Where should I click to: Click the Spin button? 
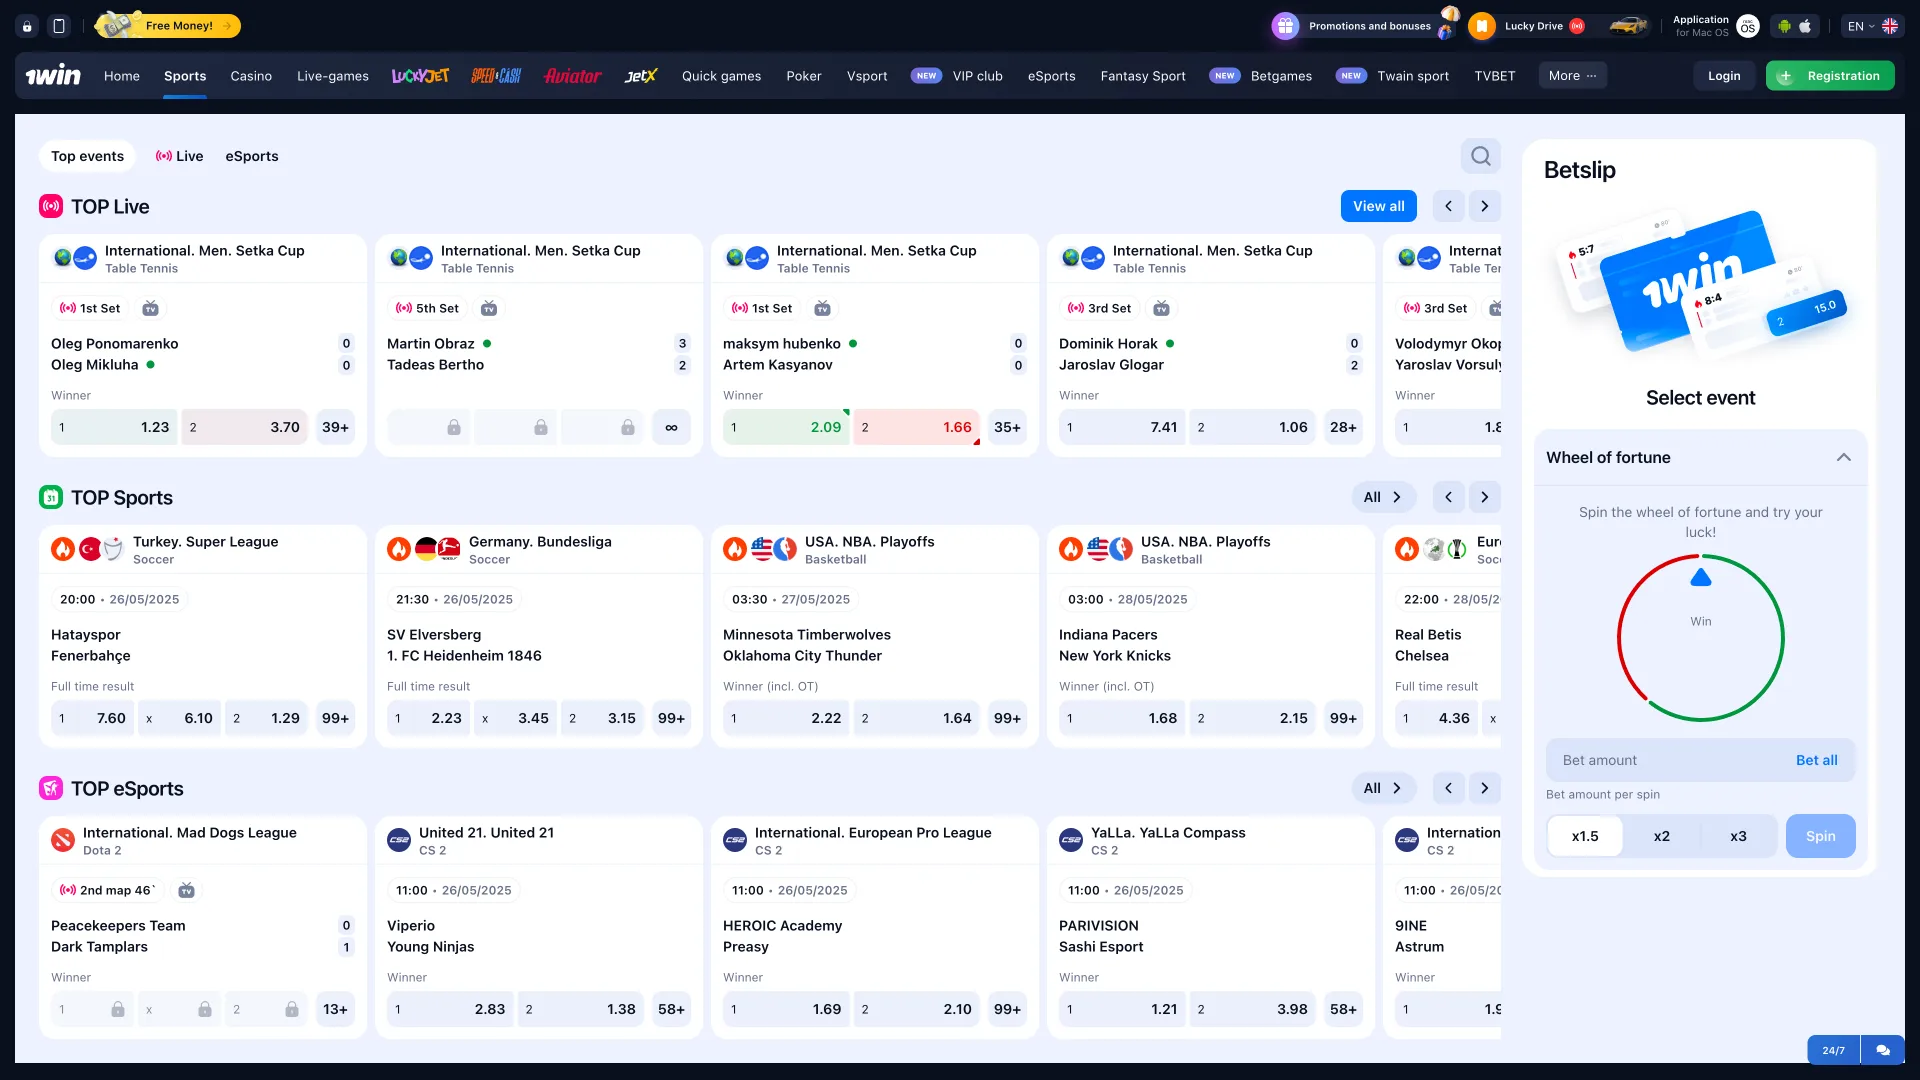pos(1820,836)
